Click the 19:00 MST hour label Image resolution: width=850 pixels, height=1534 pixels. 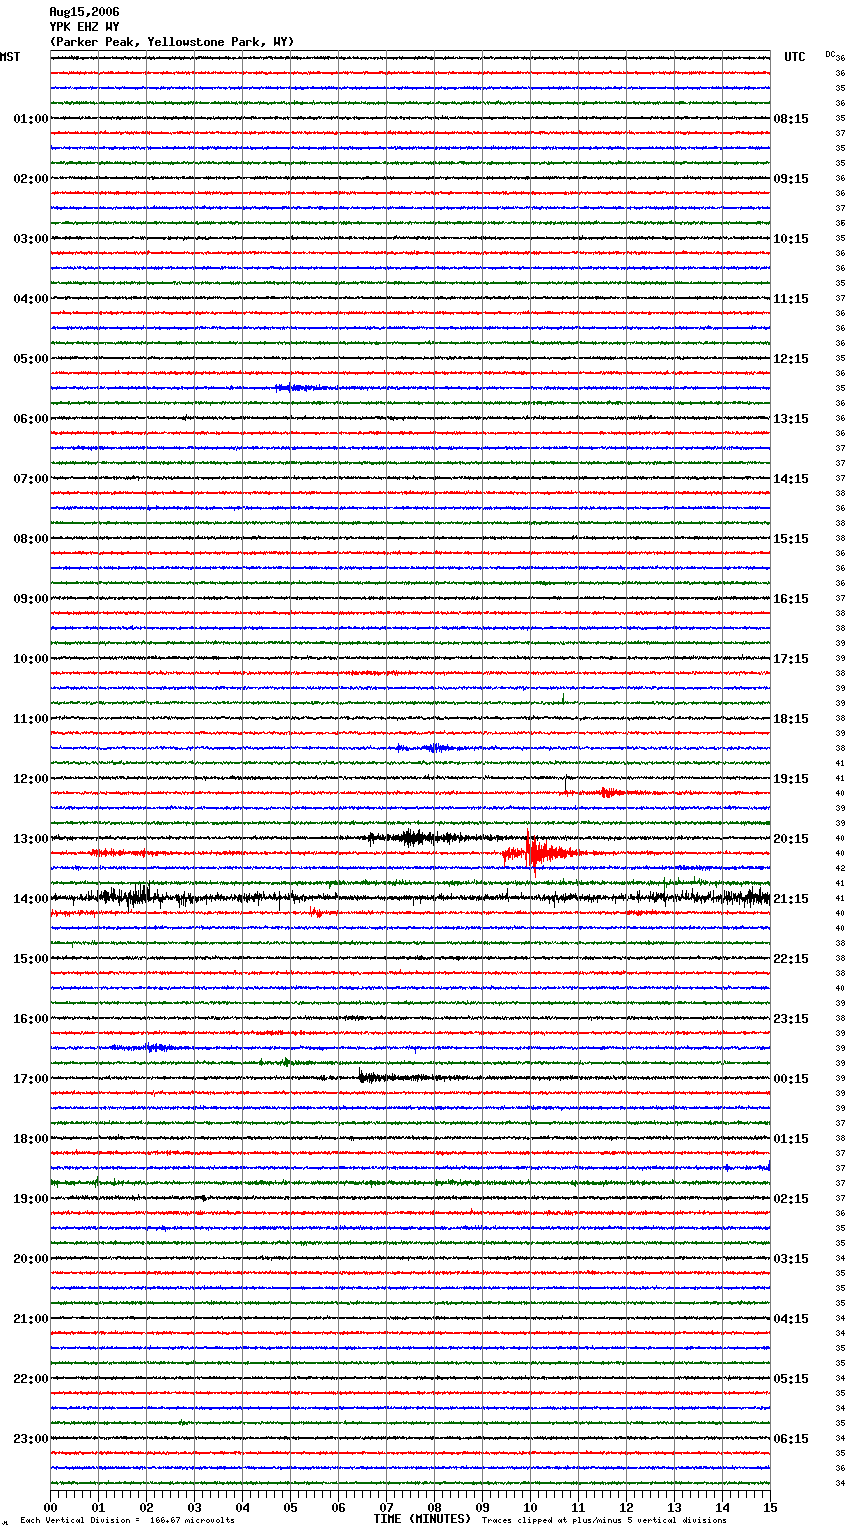(31, 1199)
